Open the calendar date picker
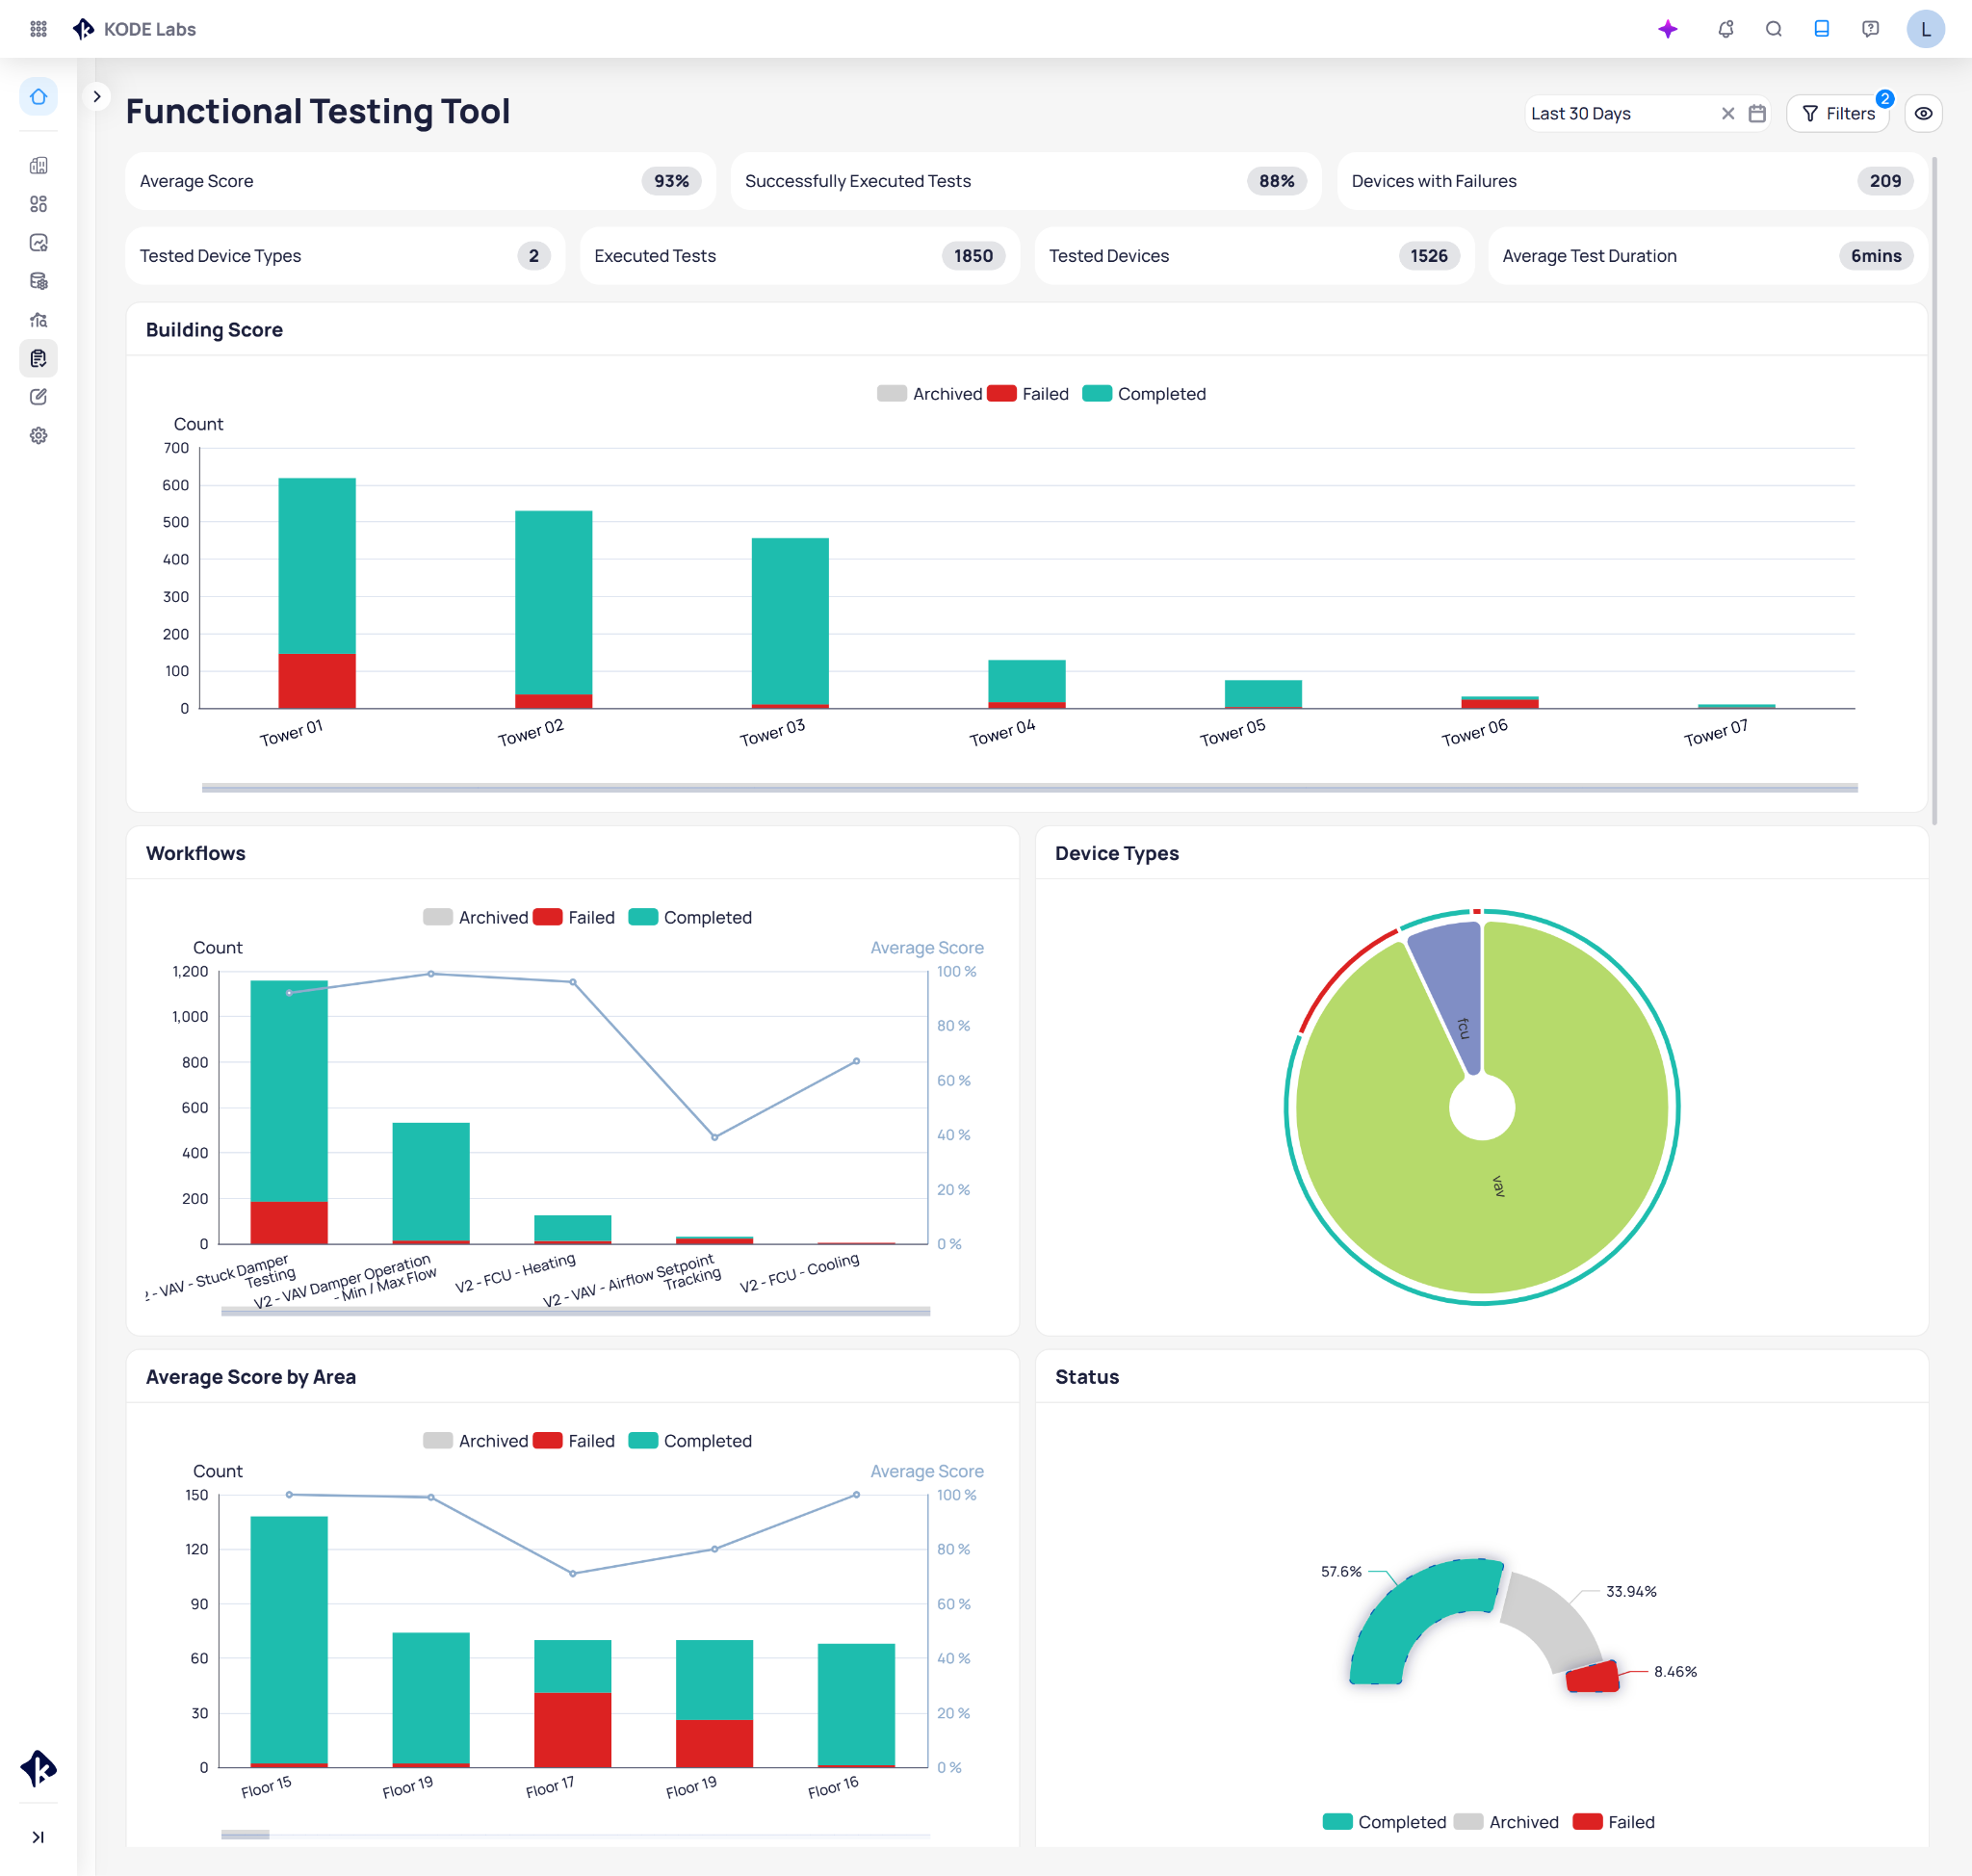The width and height of the screenshot is (1972, 1876). coord(1754,113)
